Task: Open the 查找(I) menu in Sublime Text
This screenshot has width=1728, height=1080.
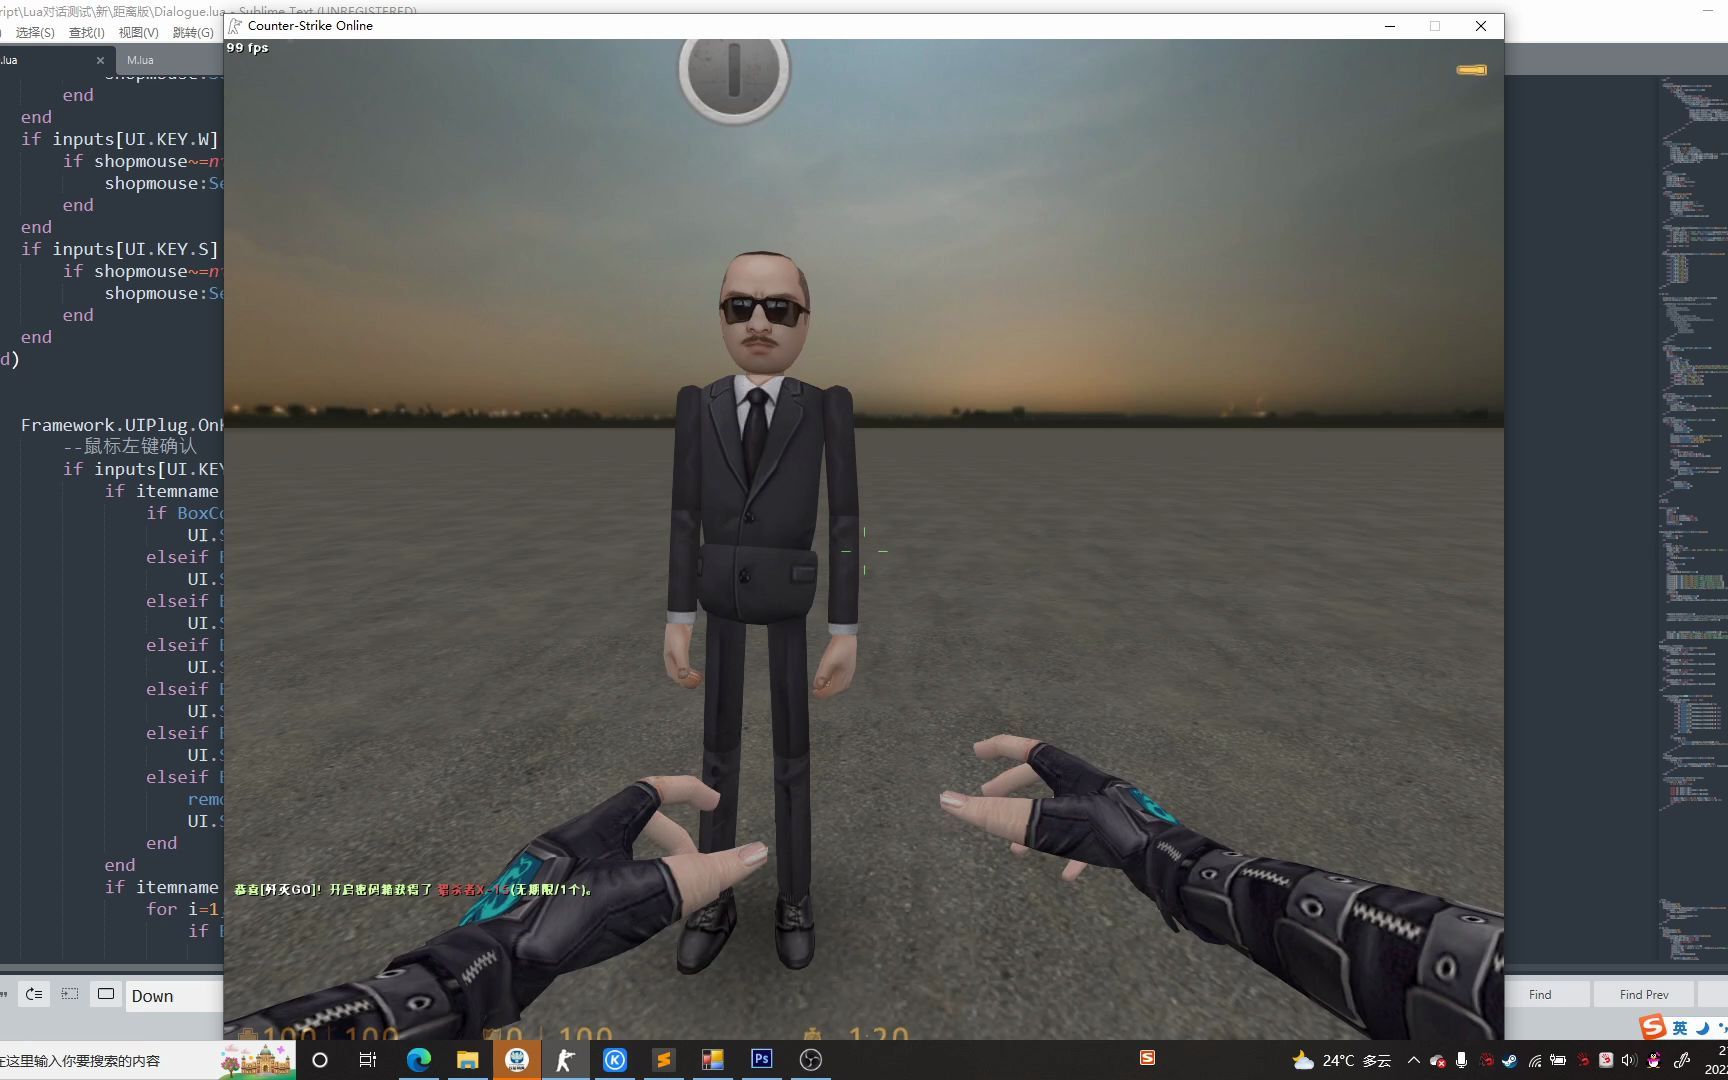Action: click(x=86, y=32)
